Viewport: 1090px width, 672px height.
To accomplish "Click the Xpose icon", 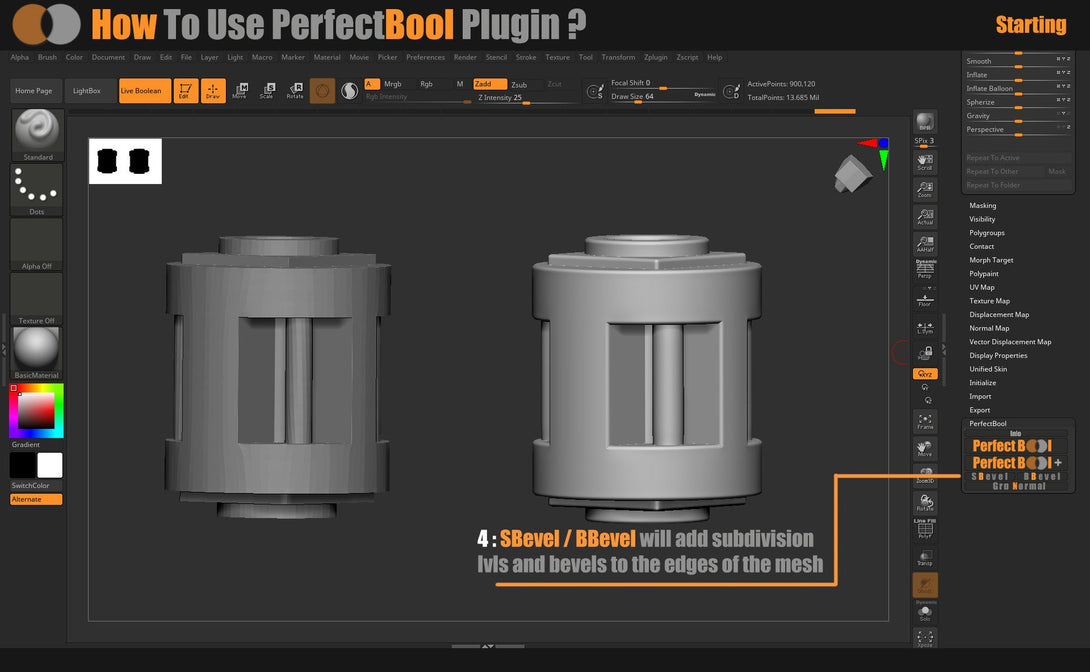I will (x=925, y=639).
